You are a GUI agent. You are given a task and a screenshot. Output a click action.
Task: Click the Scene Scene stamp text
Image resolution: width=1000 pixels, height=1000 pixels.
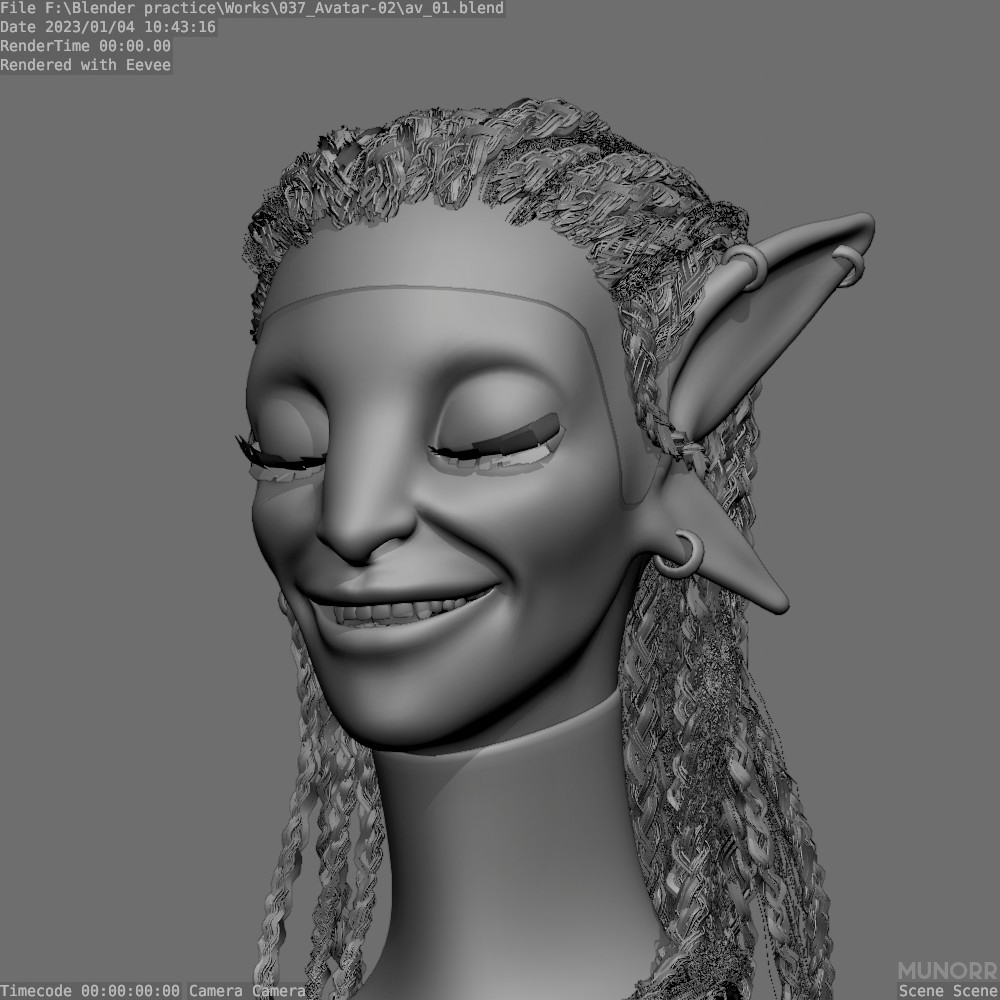tap(949, 991)
